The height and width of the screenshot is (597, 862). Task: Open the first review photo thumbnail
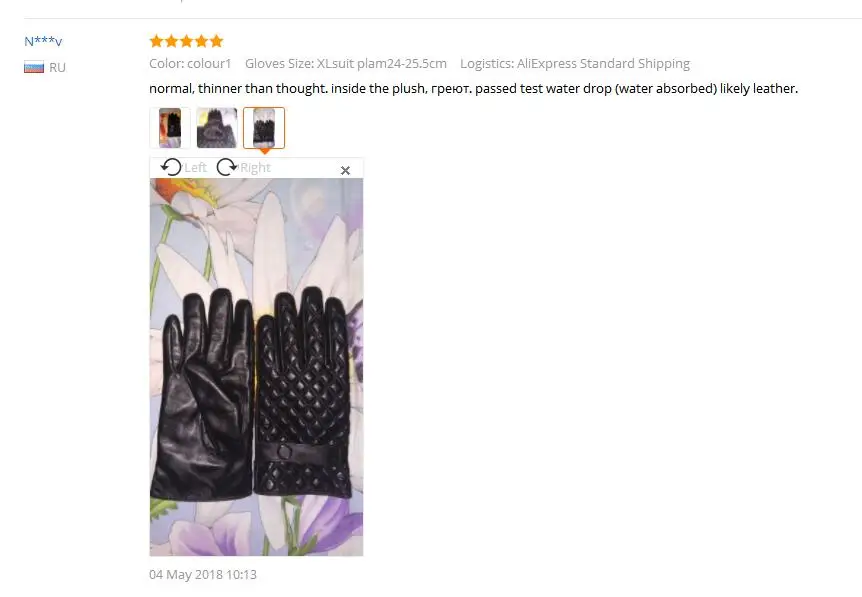[x=170, y=128]
